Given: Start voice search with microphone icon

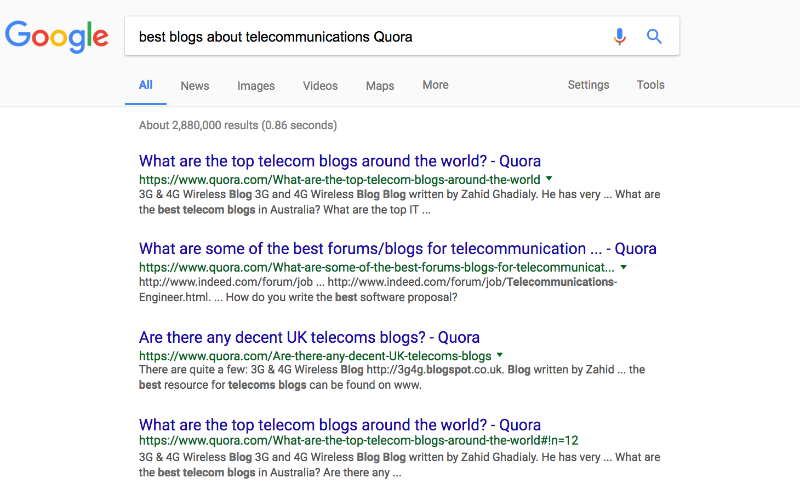Looking at the screenshot, I should tap(619, 36).
